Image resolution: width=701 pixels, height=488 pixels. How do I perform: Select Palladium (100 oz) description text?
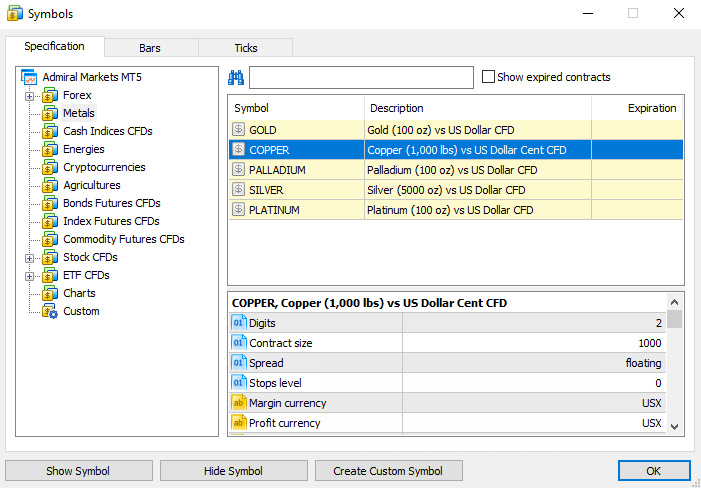click(452, 170)
